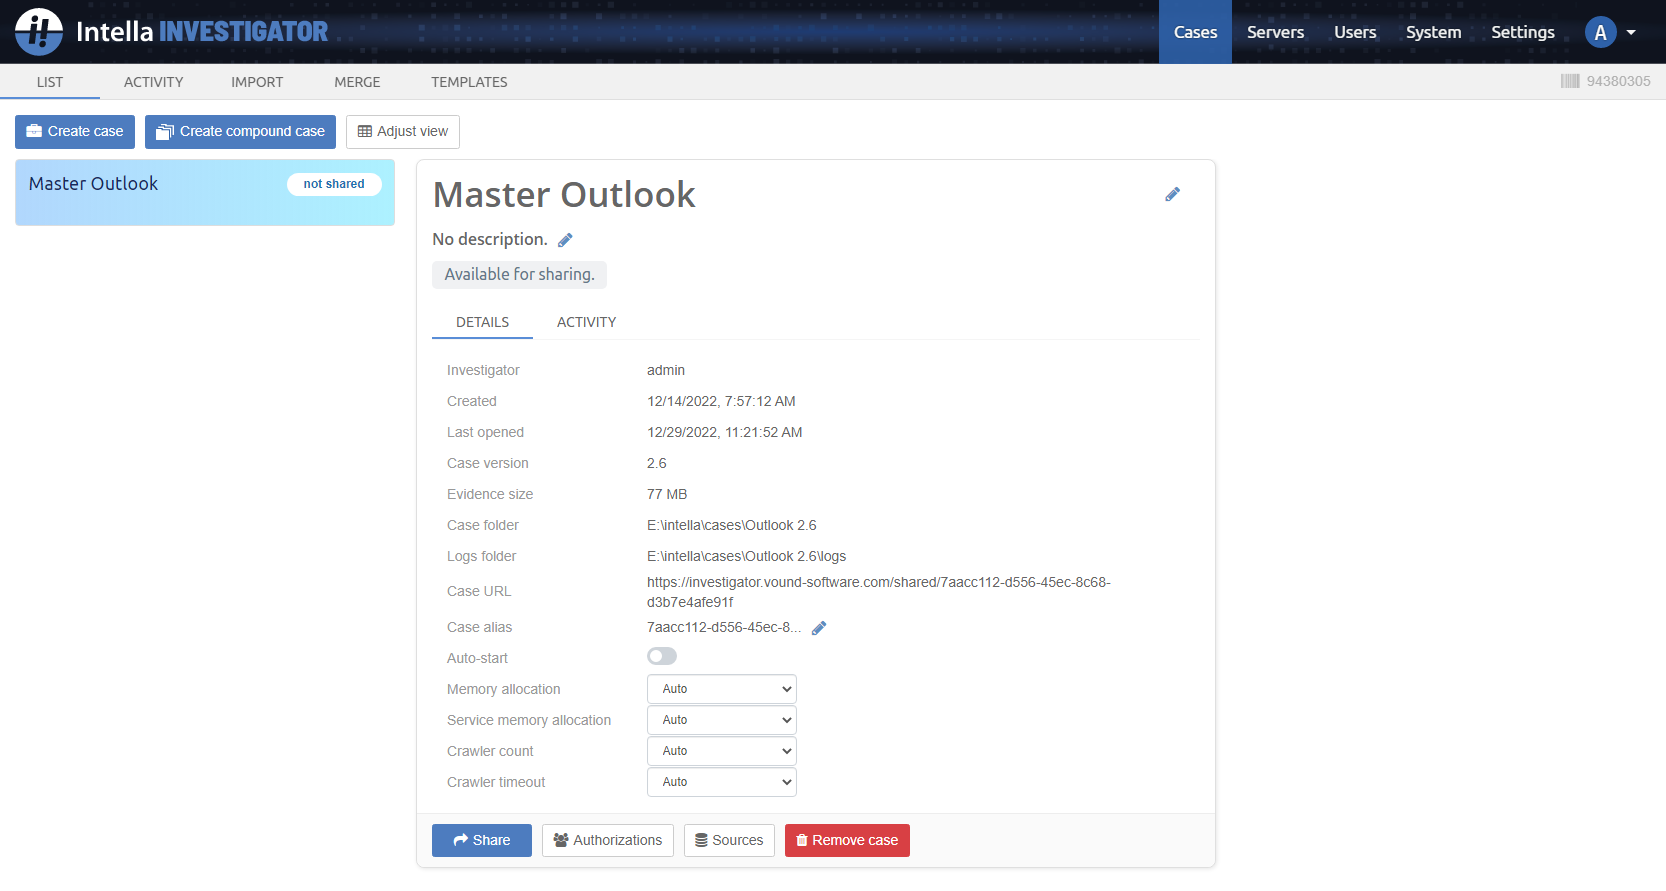Edit description using pencil icon
This screenshot has height=891, width=1666.
click(565, 240)
